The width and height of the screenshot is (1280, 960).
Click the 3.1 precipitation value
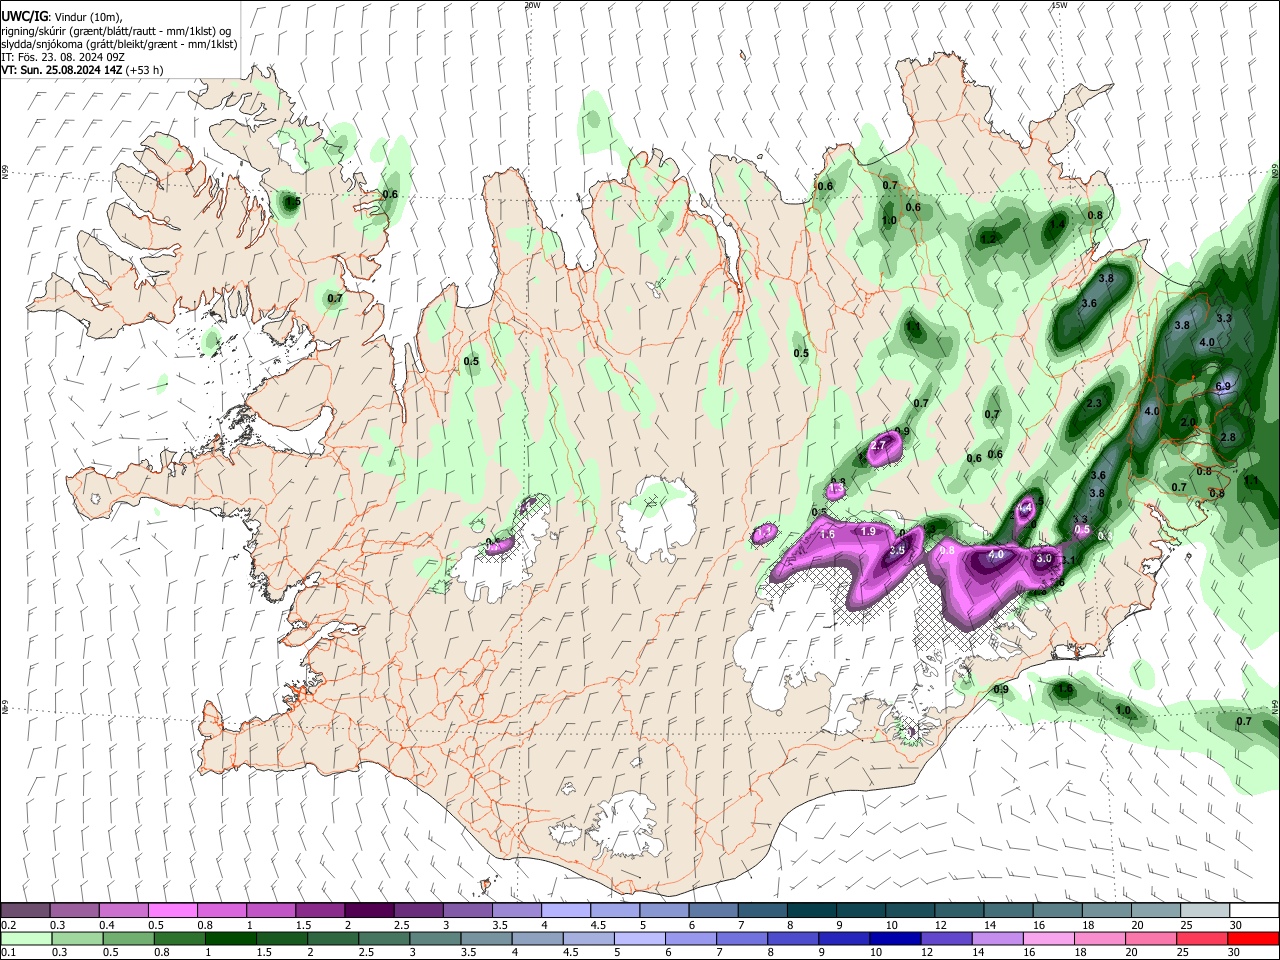tap(1067, 561)
